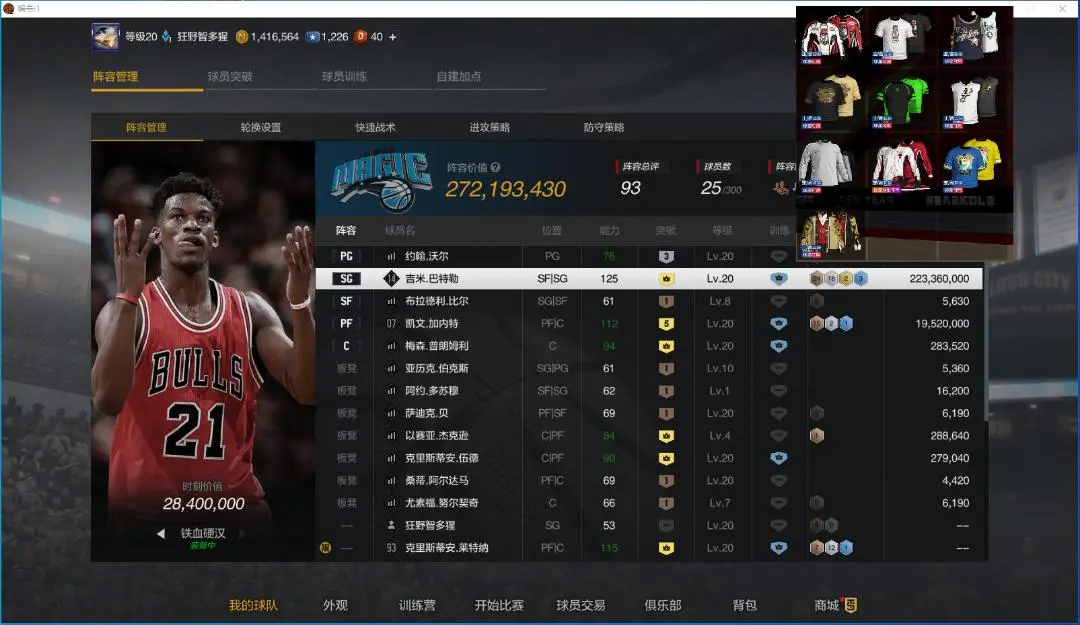Viewport: 1080px width, 625px height.
Task: Click previous arrow beside 铁血硬汉
Action: tap(161, 534)
